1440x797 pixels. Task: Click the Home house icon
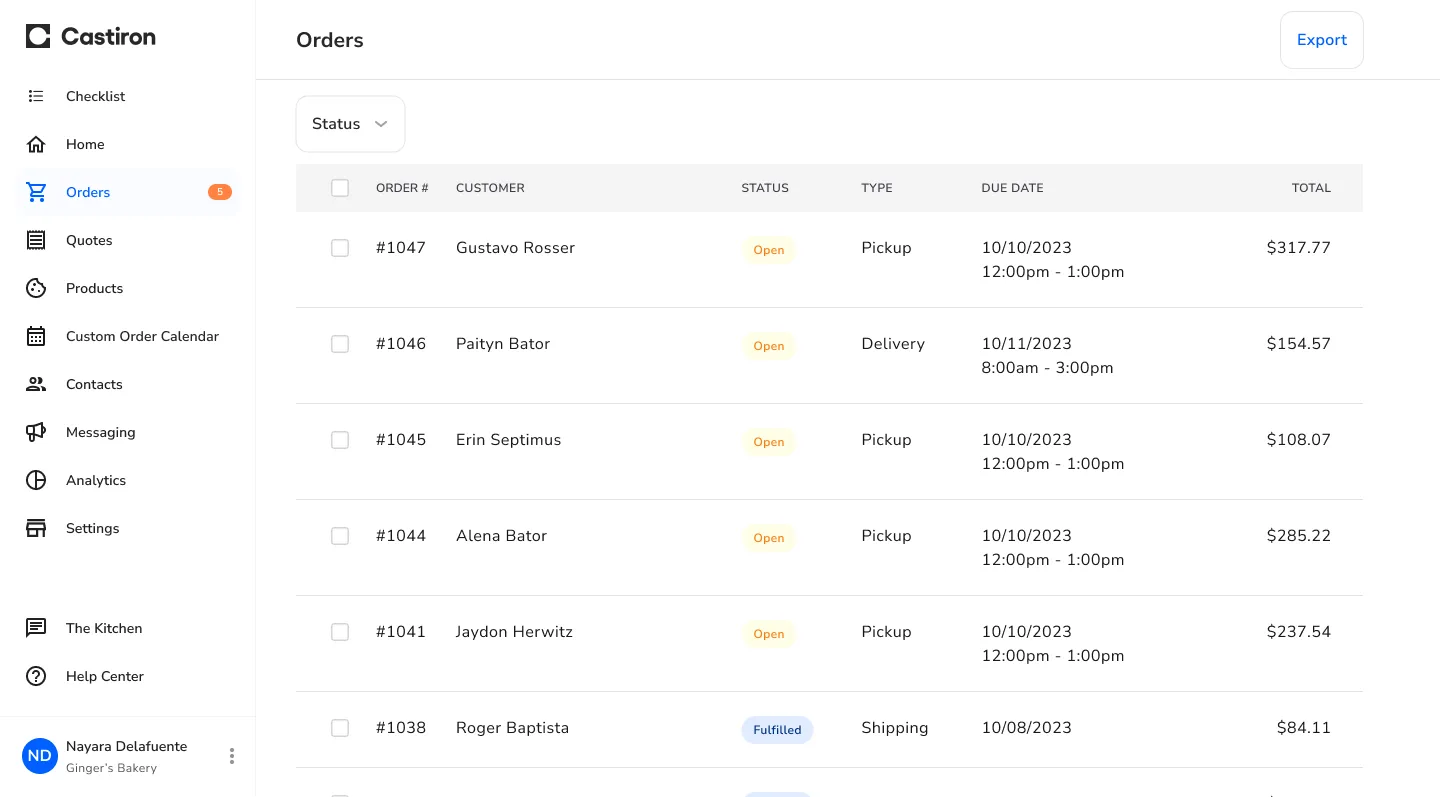point(36,144)
